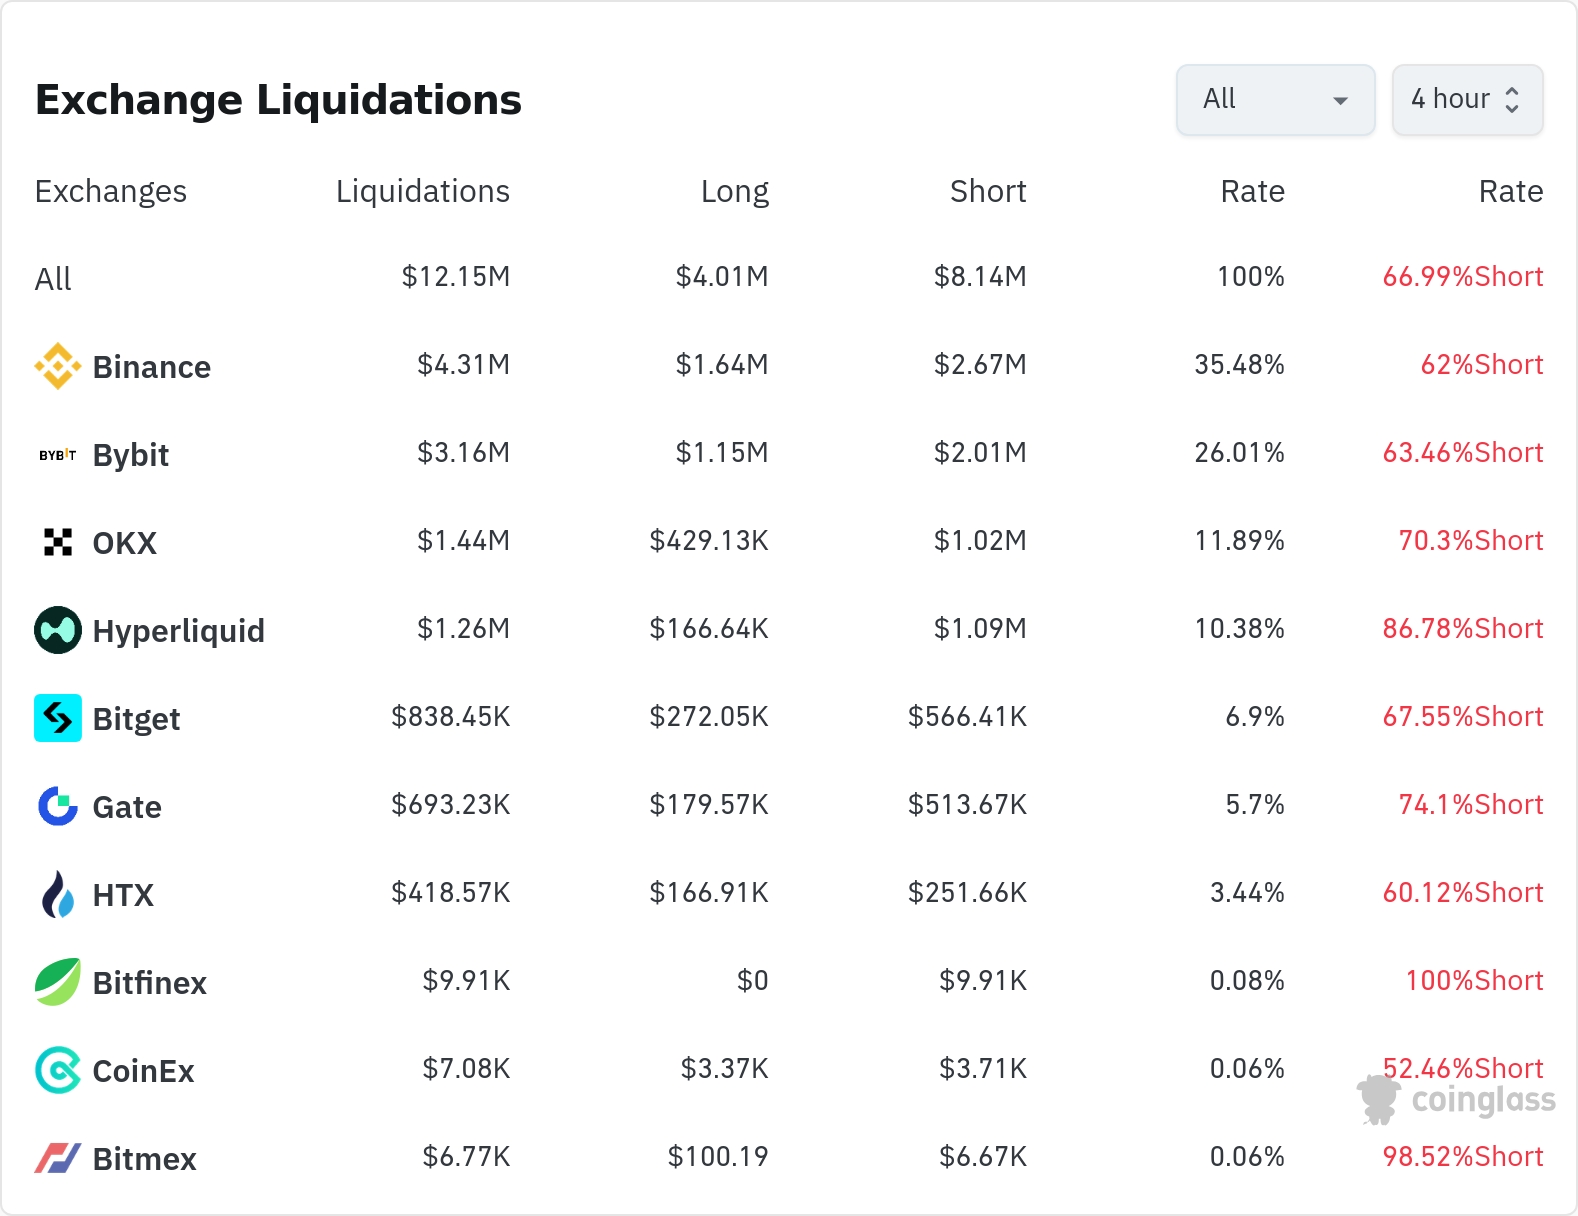
Task: Click the Bybit logo icon
Action: [x=58, y=455]
